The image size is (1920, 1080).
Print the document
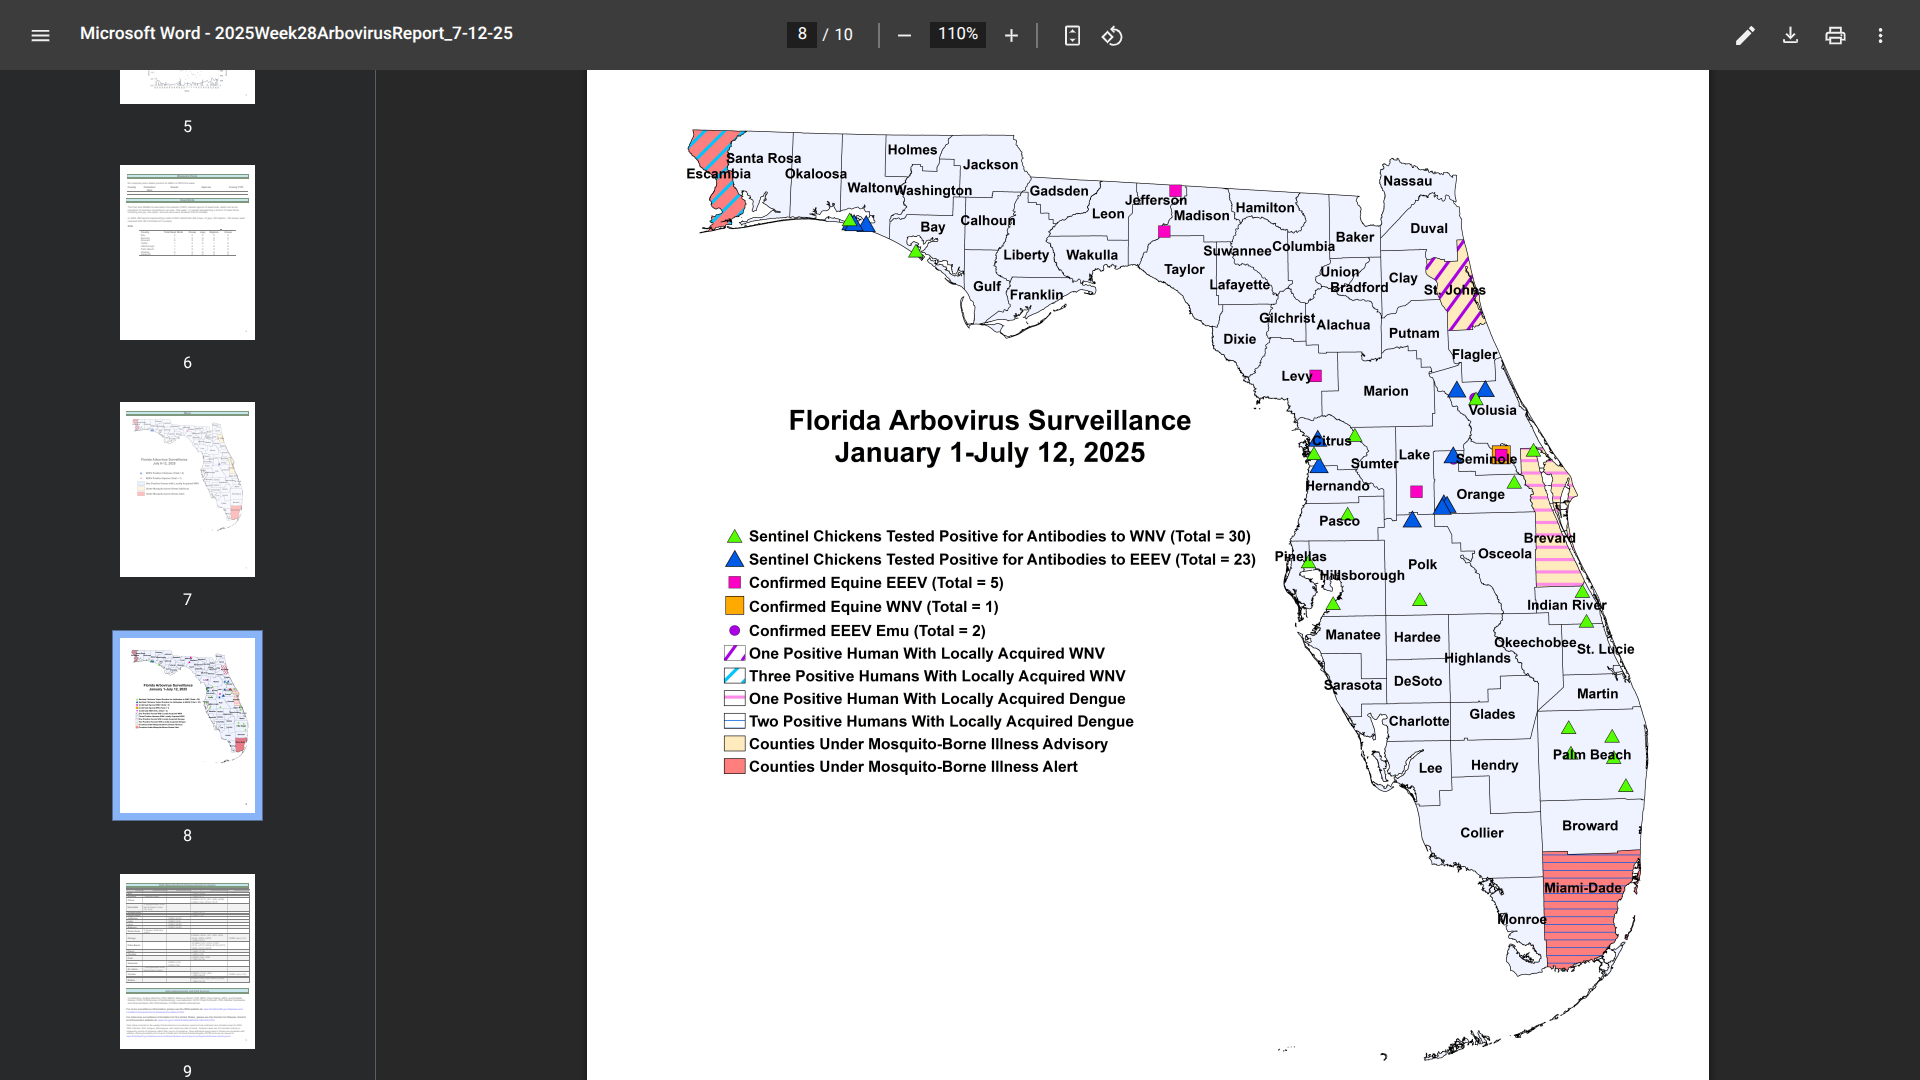(x=1835, y=35)
